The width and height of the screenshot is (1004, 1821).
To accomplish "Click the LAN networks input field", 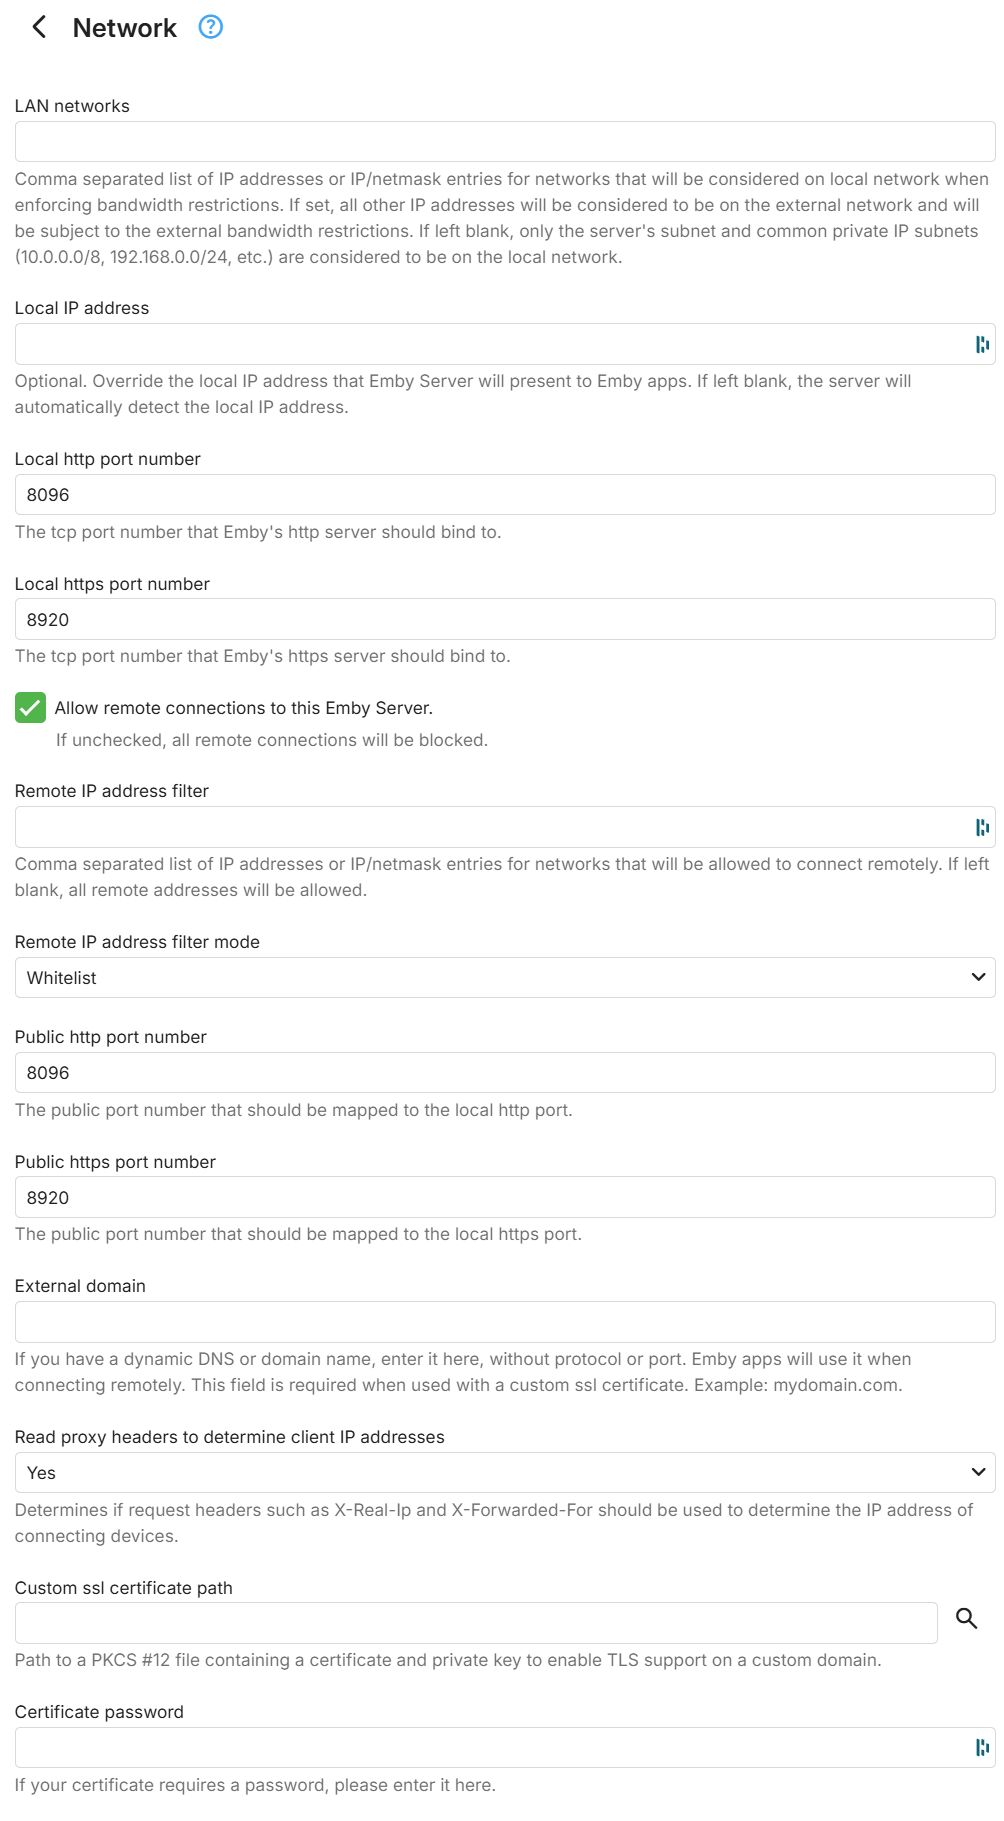I will 504,142.
